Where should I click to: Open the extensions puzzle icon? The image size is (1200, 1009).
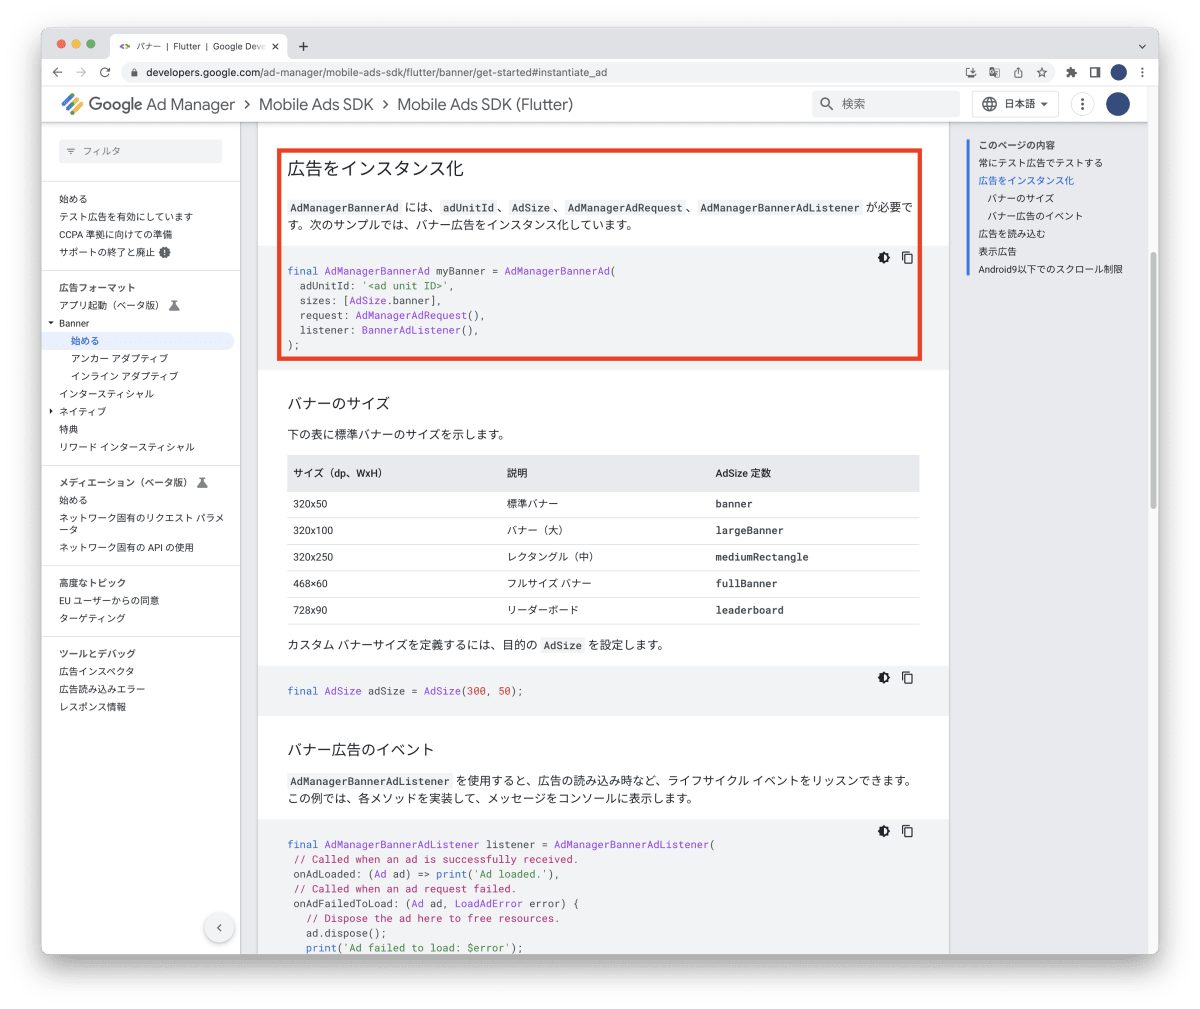pyautogui.click(x=1071, y=72)
